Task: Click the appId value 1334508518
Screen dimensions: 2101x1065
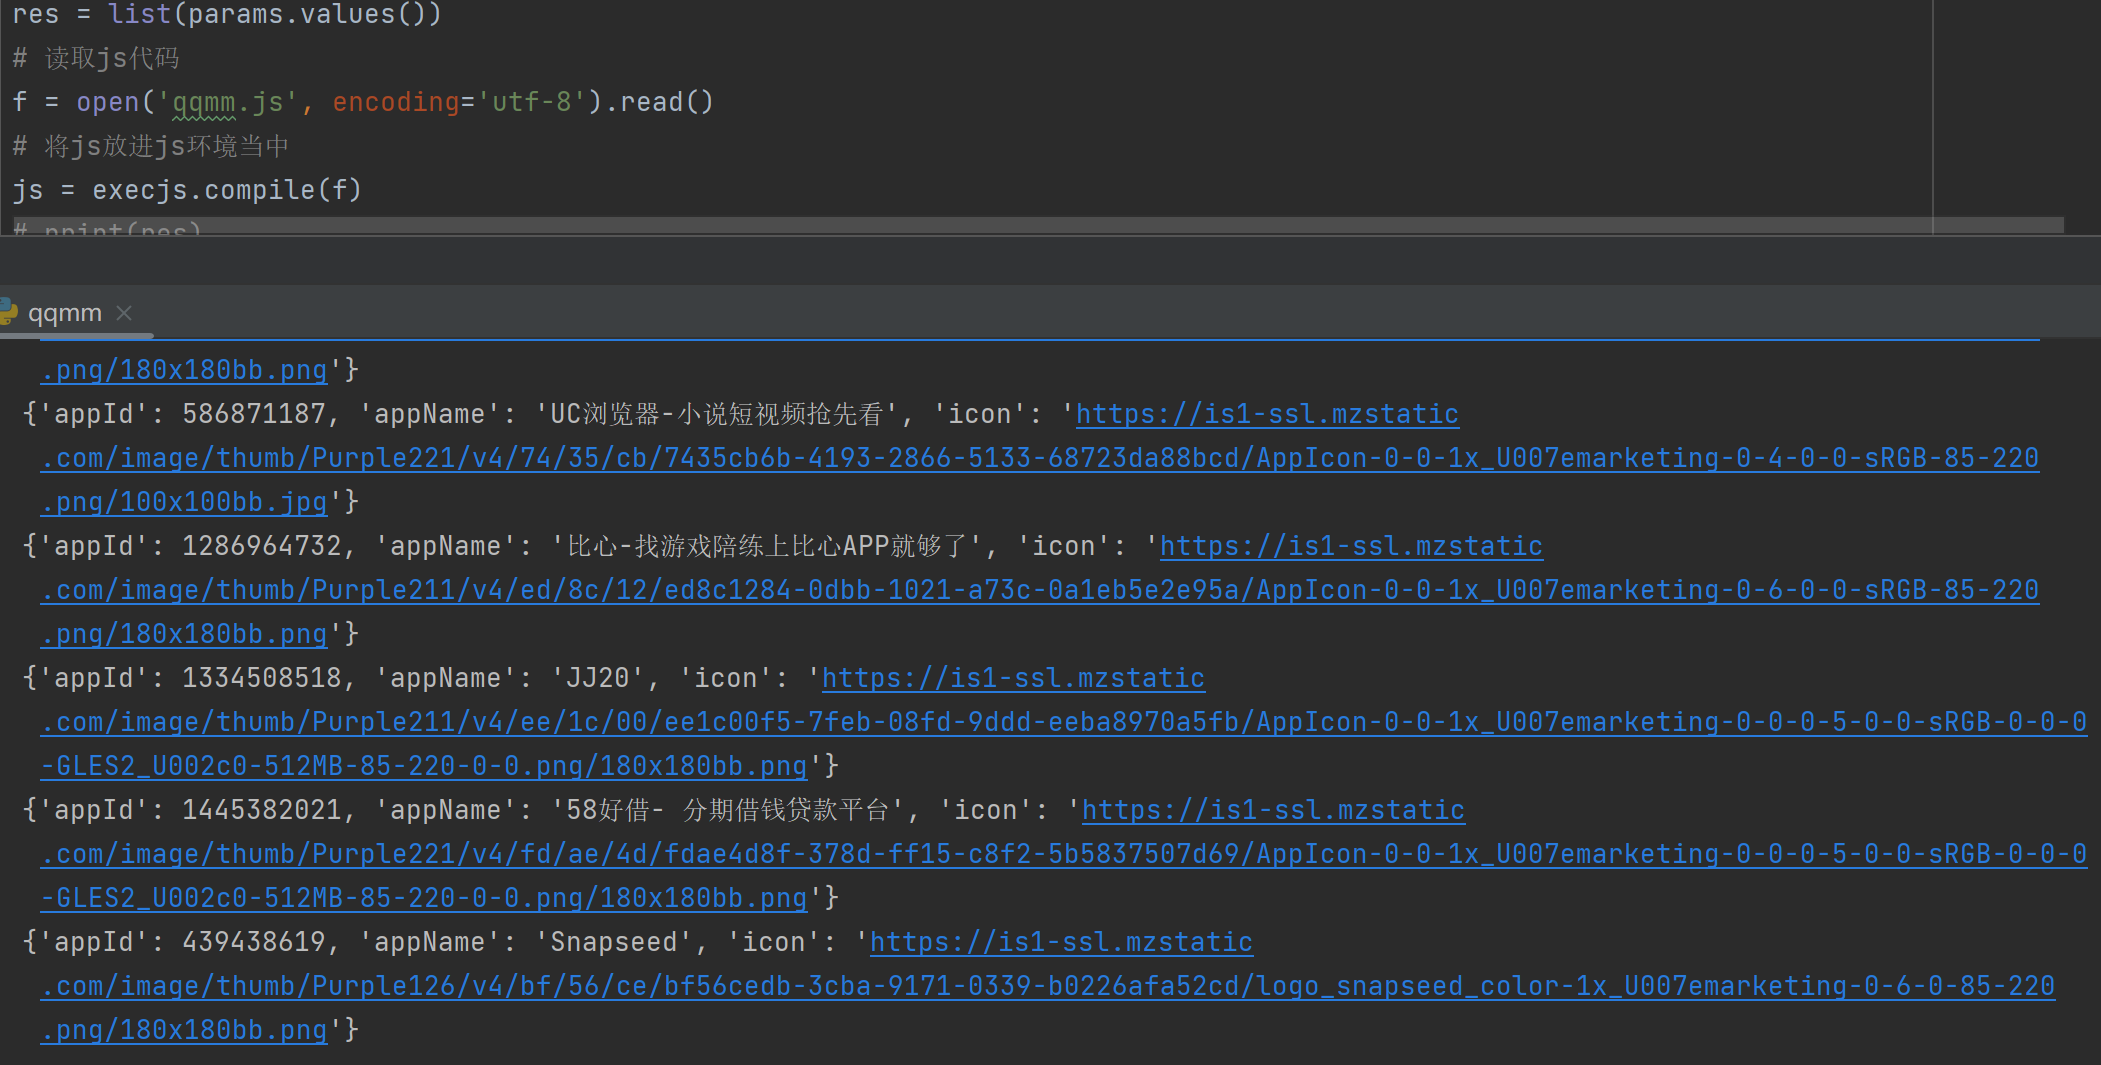Action: click(262, 678)
